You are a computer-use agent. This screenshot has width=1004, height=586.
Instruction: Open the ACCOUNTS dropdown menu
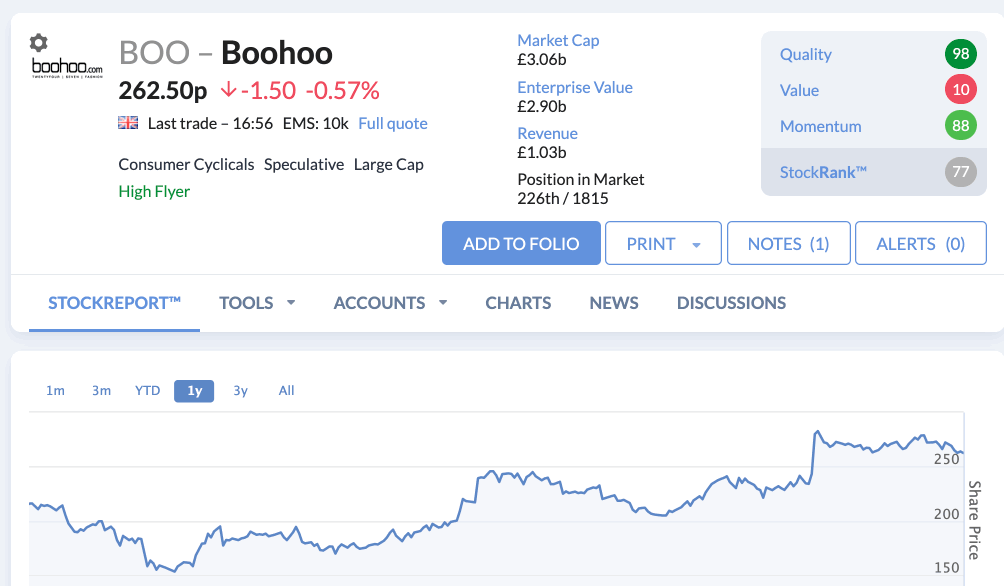coord(390,303)
